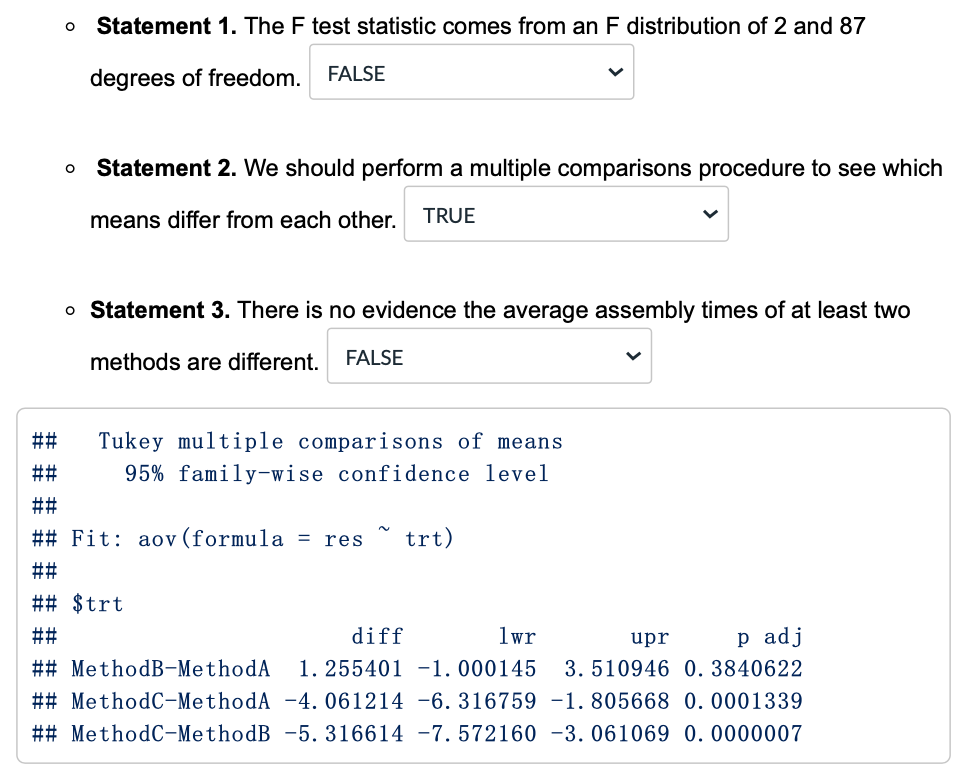This screenshot has width=964, height=784.
Task: Click the bullet circle beside Statement 3
Action: coord(68,311)
